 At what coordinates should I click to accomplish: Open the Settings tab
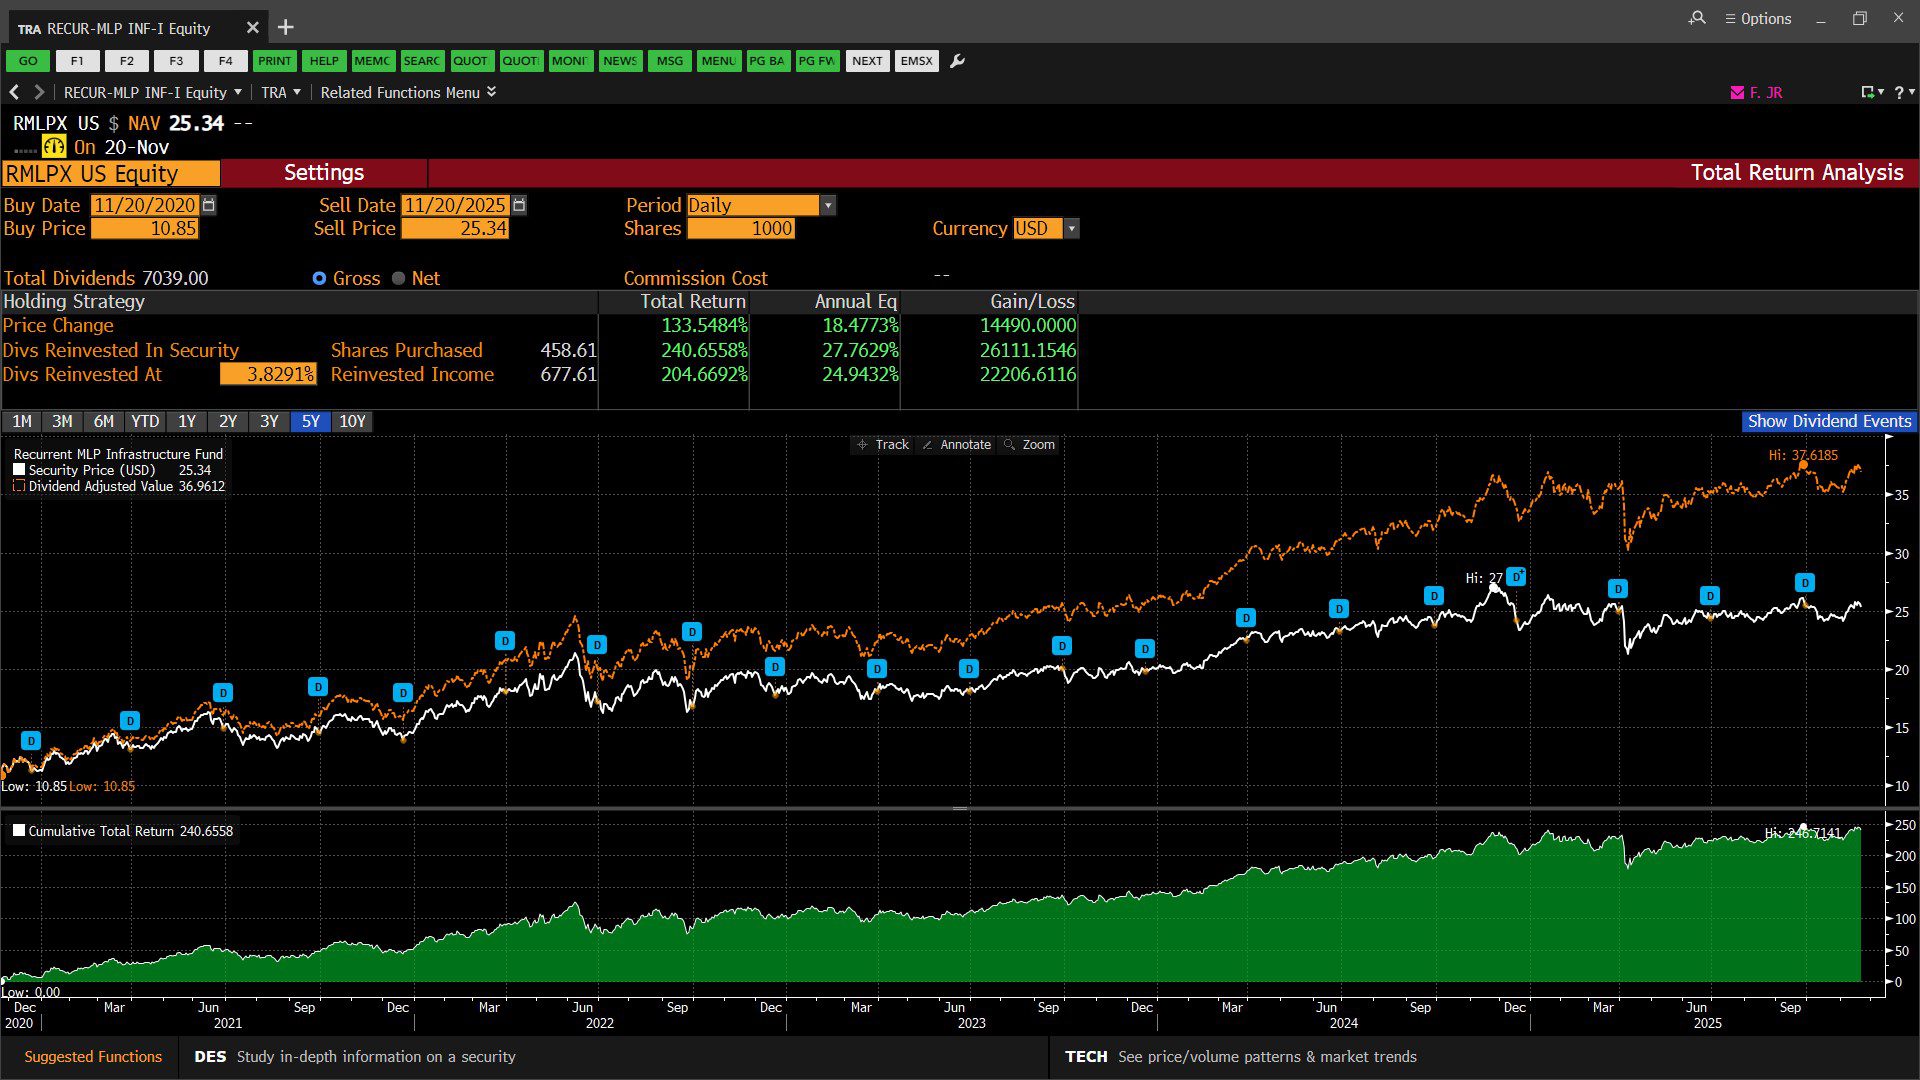(x=324, y=172)
